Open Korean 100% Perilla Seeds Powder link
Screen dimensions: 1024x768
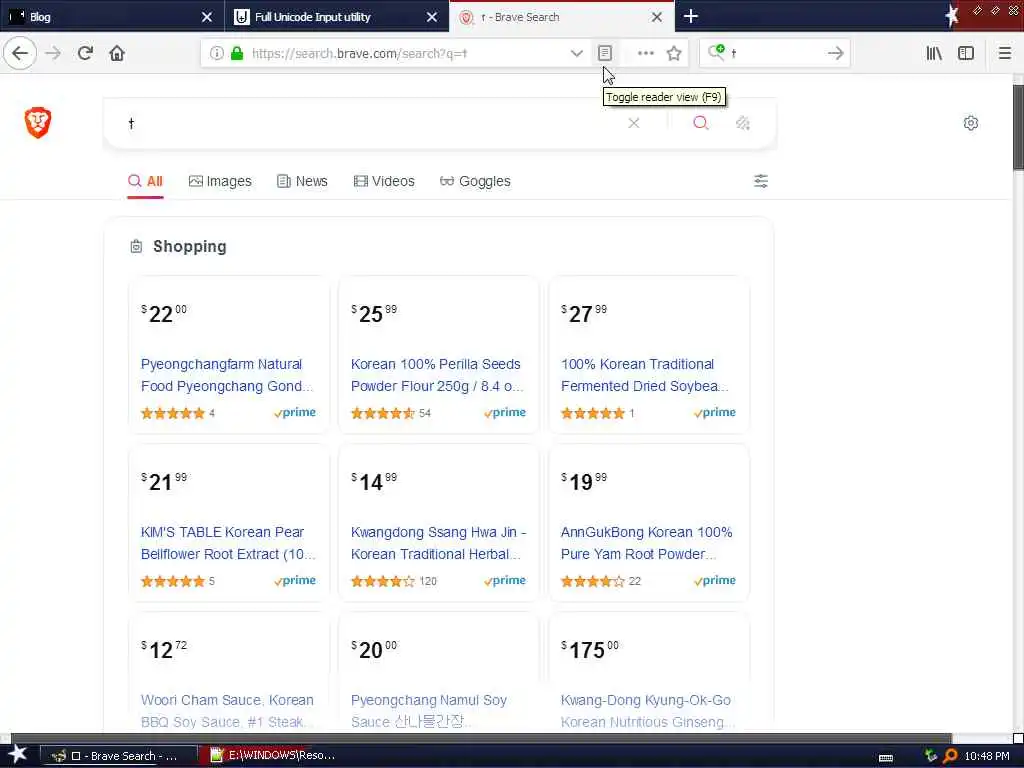[x=437, y=375]
